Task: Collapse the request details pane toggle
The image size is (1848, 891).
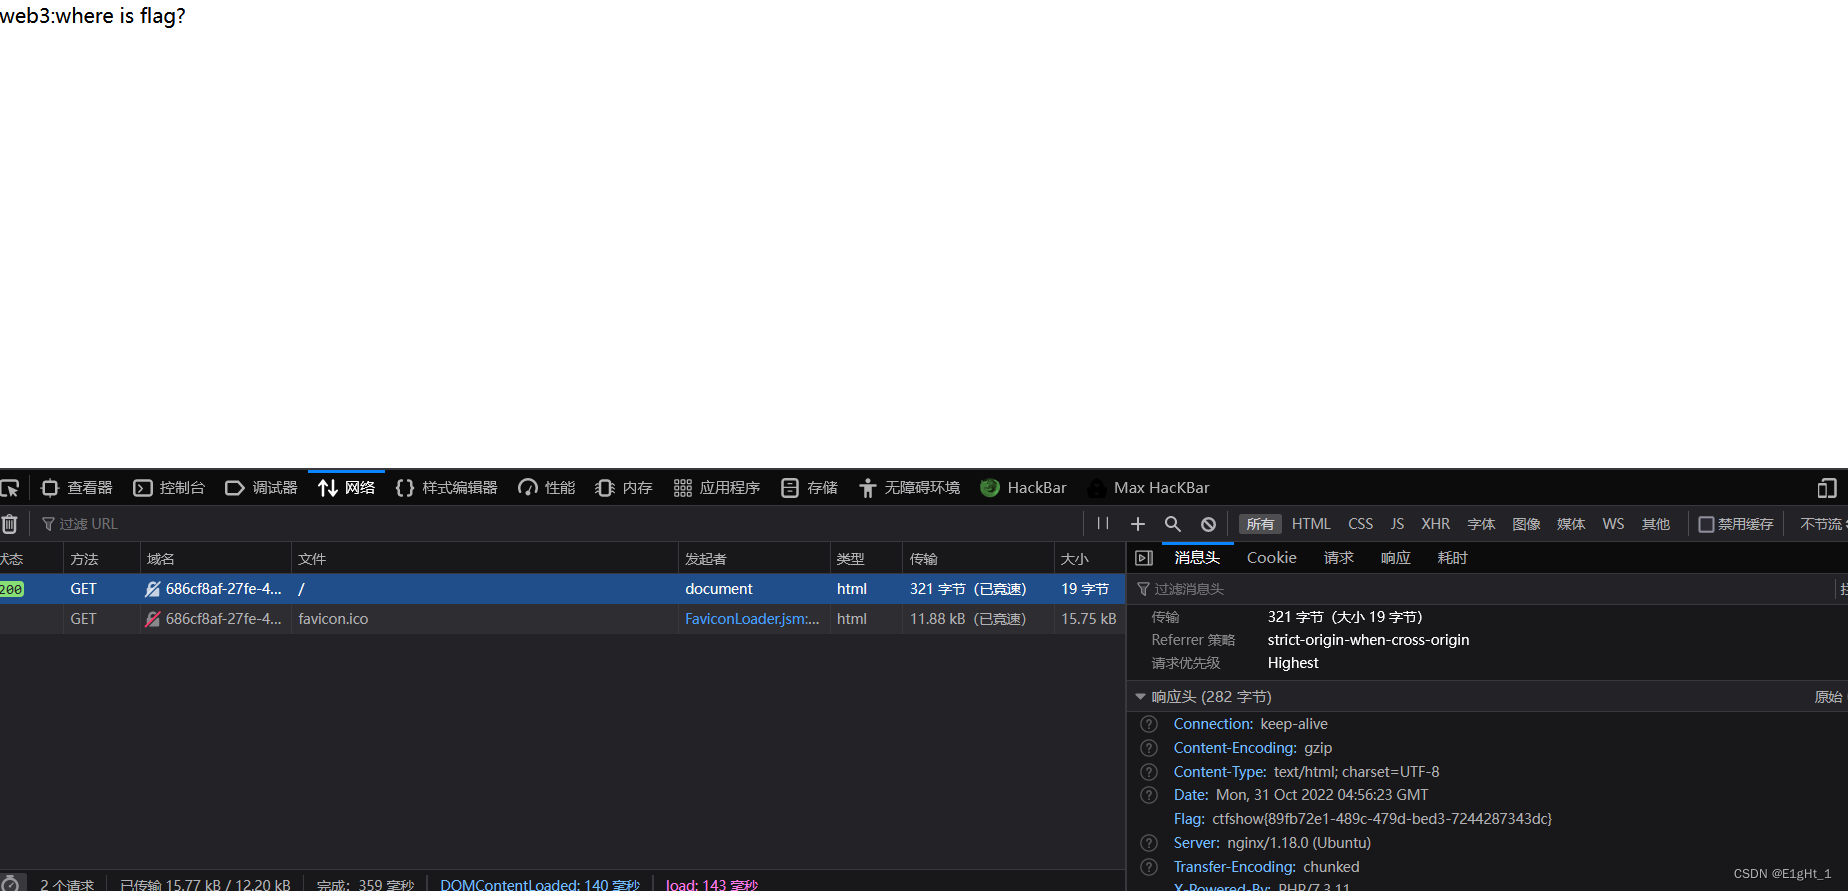Action: click(1144, 558)
